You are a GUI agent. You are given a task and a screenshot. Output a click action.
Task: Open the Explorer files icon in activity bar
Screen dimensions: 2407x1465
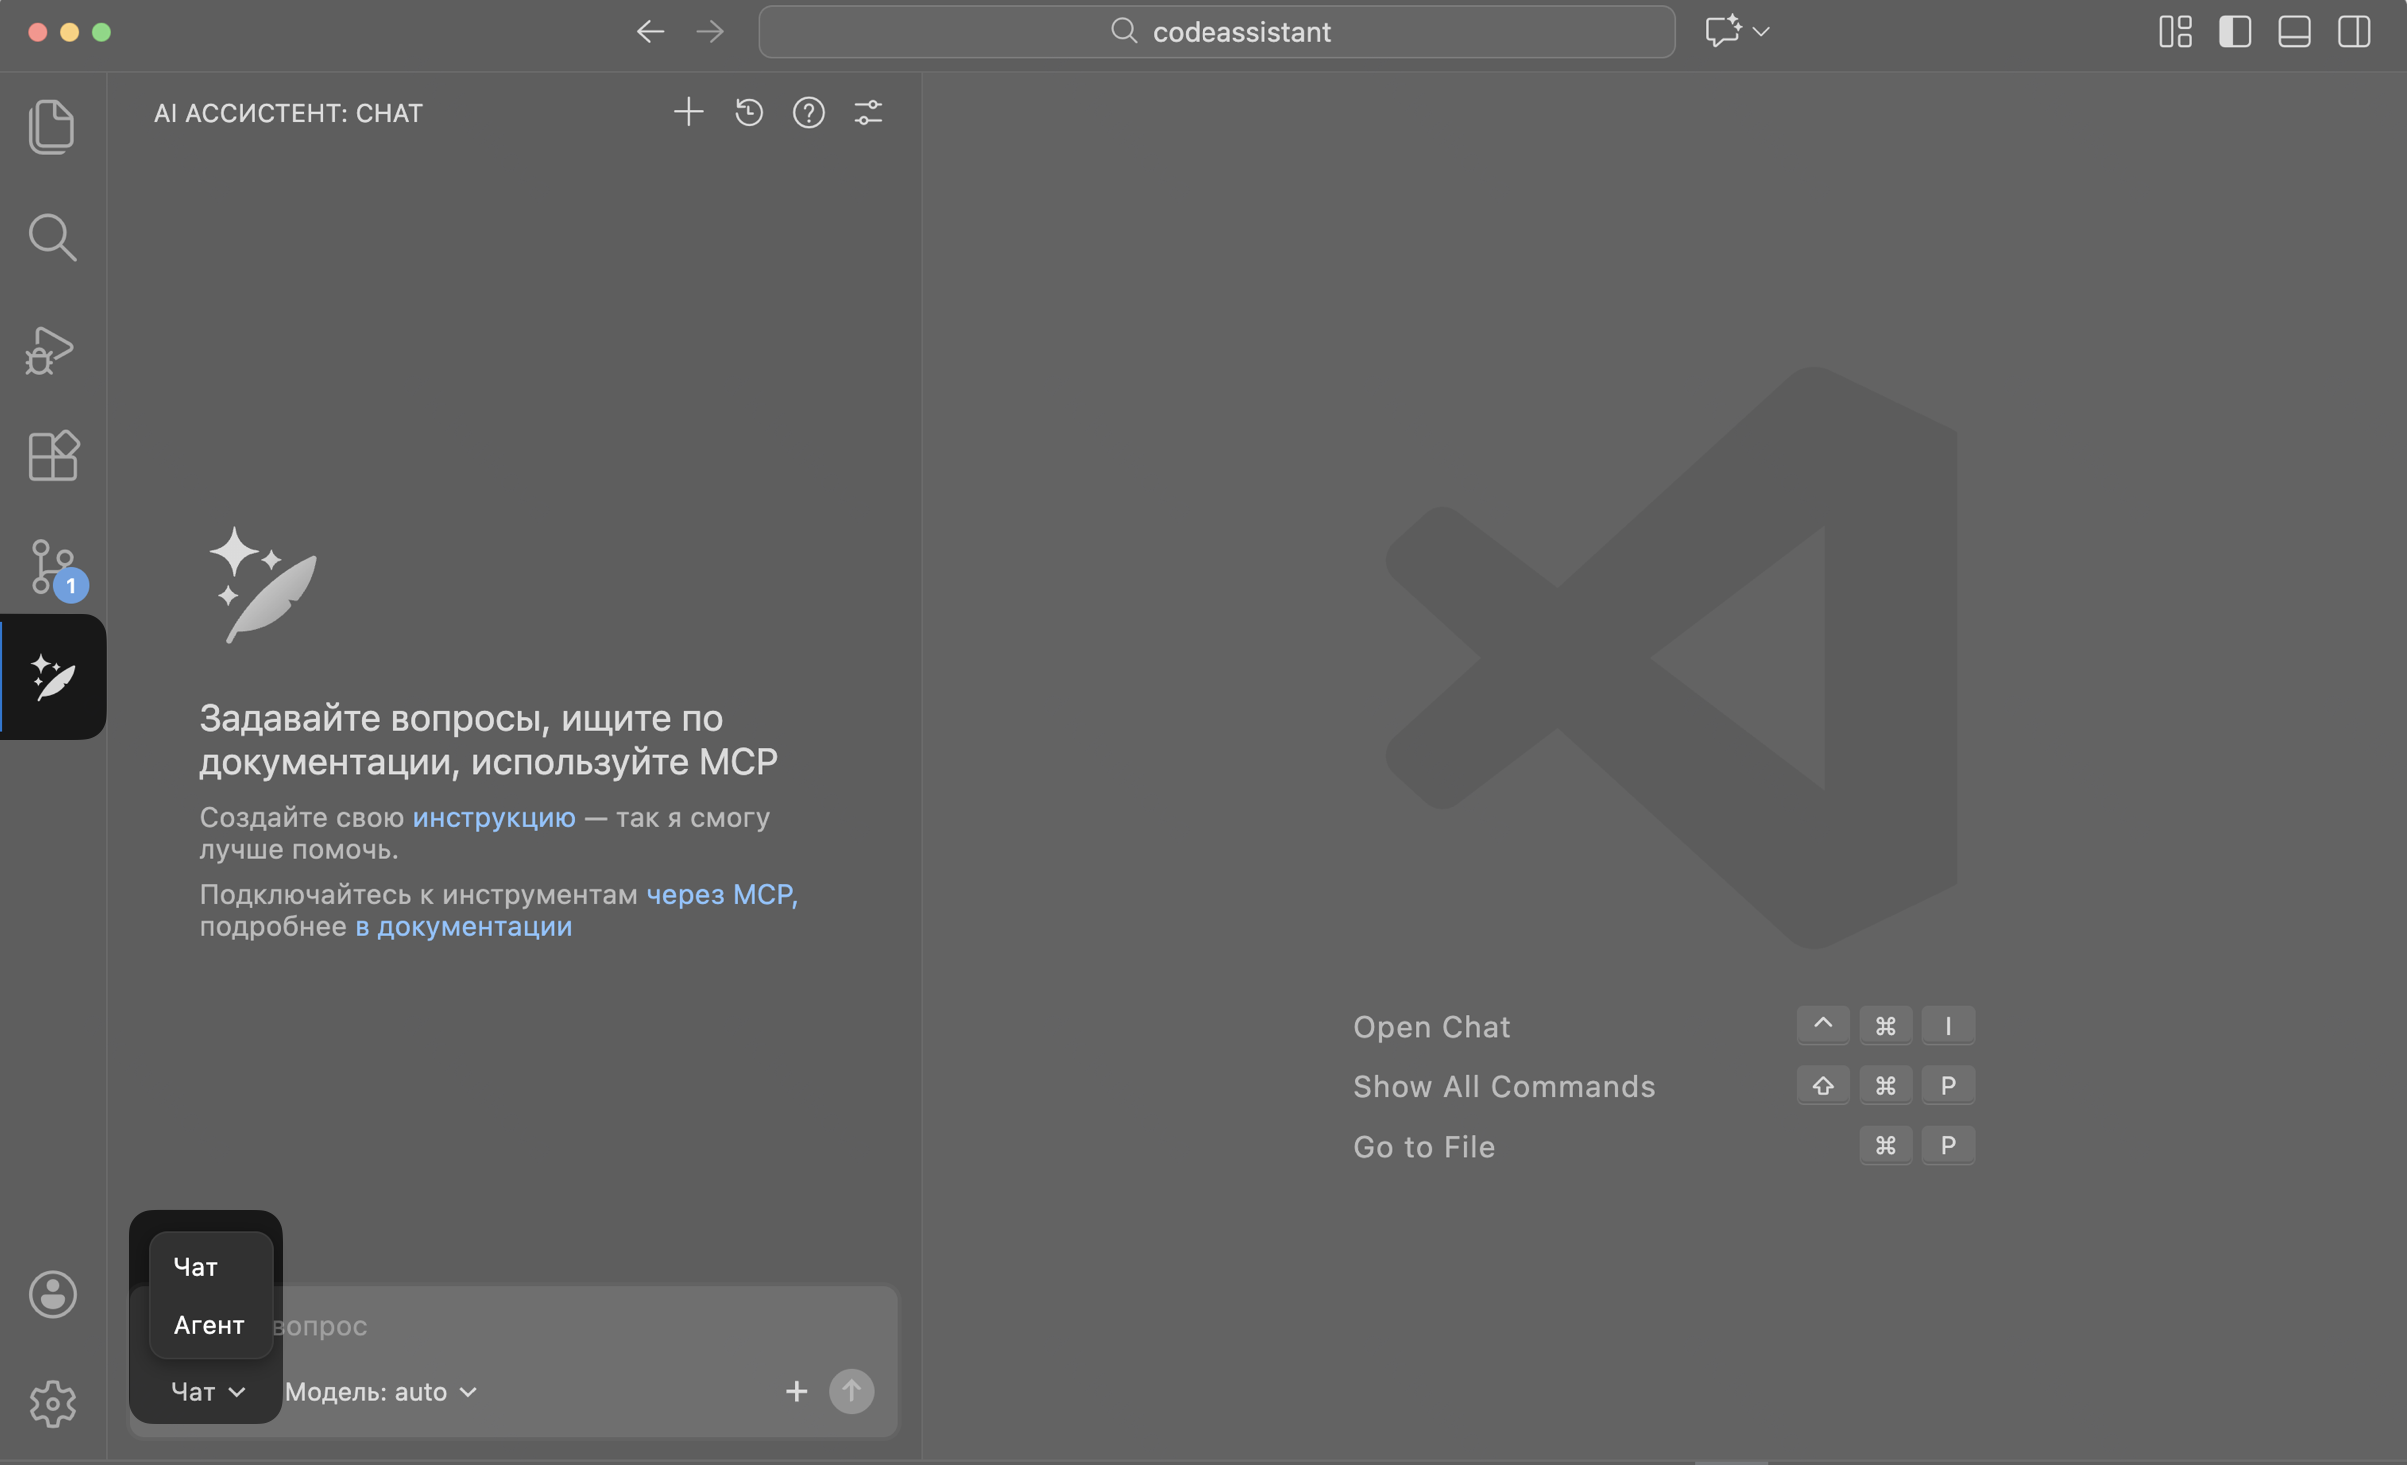52,127
